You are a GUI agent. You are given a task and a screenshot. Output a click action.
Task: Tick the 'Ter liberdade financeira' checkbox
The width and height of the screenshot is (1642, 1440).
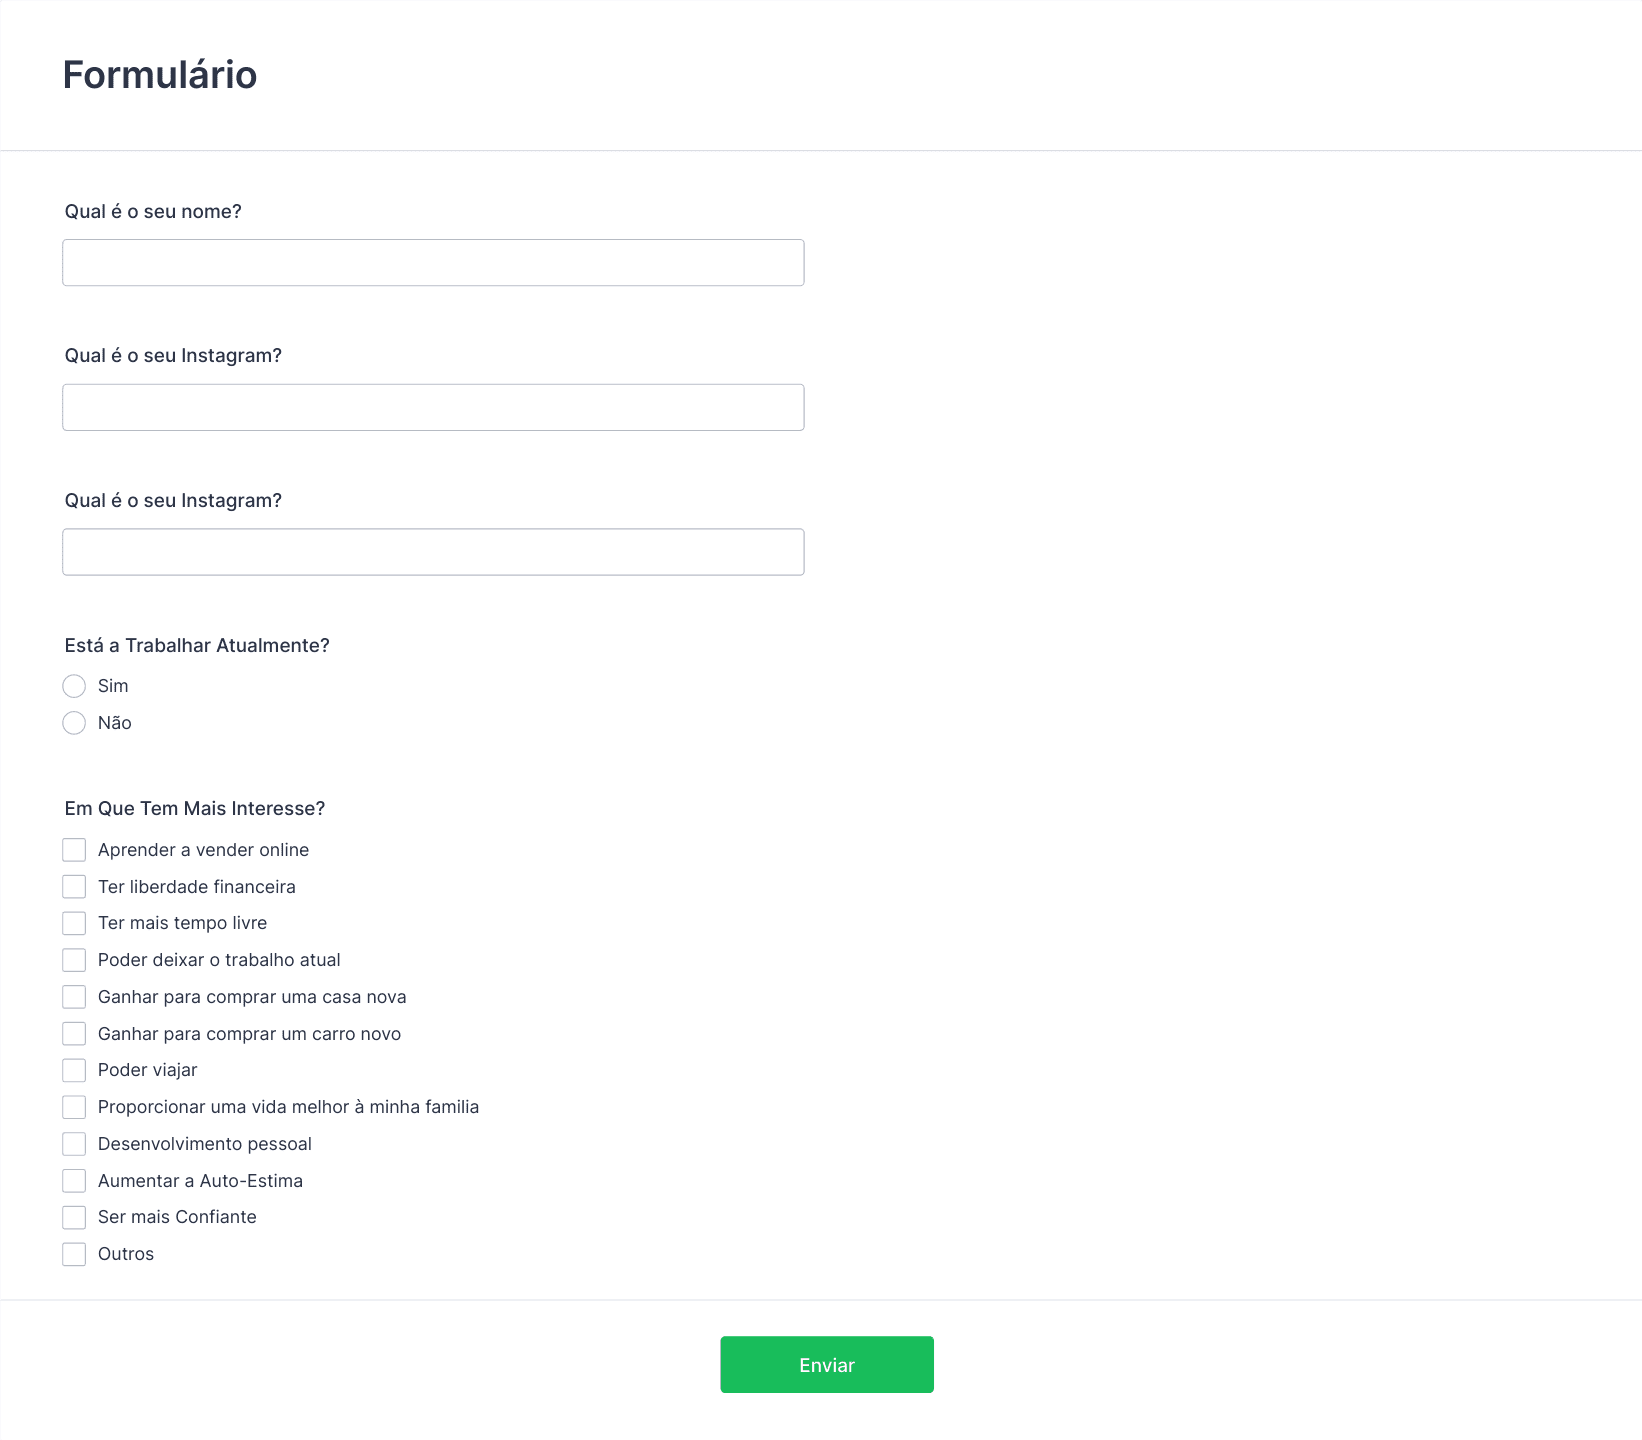point(74,887)
